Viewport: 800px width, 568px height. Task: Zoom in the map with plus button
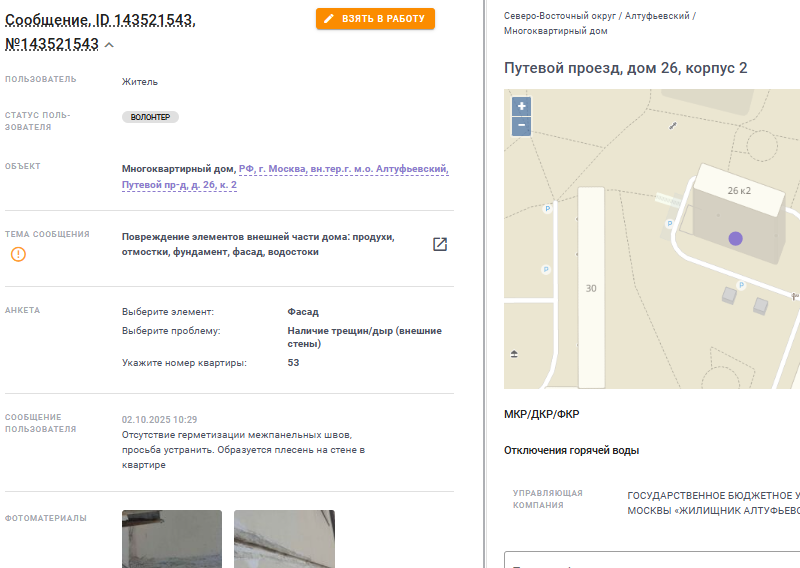point(521,107)
